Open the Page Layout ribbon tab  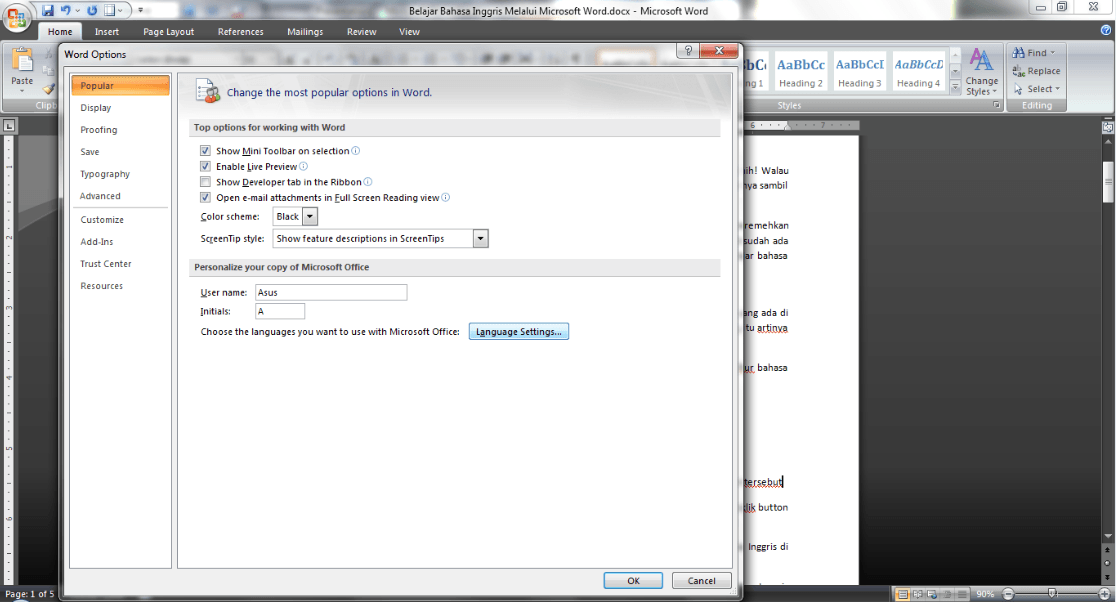[168, 31]
